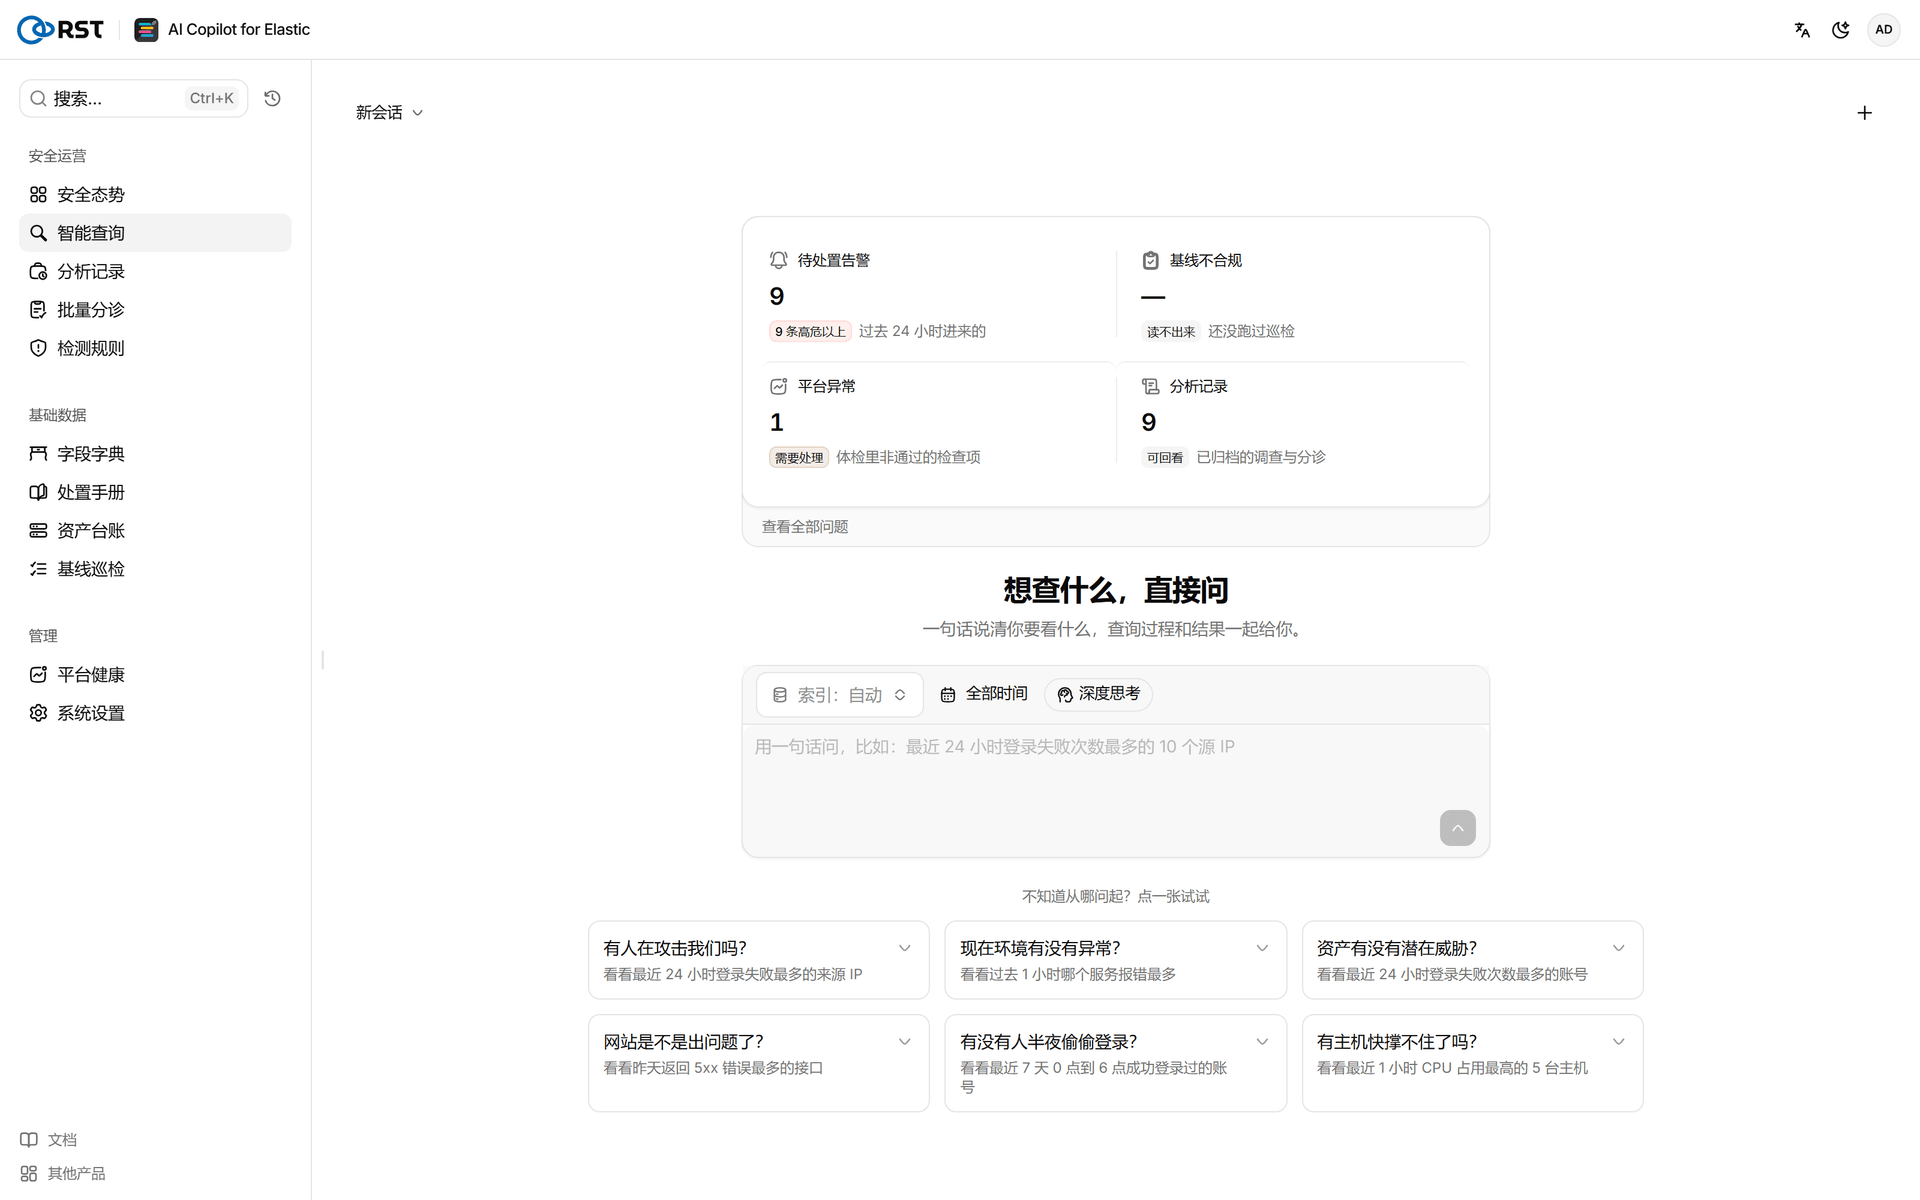Screen dimensions: 1920x1200
Task: Expand the 新会话 dropdown
Action: tap(390, 113)
